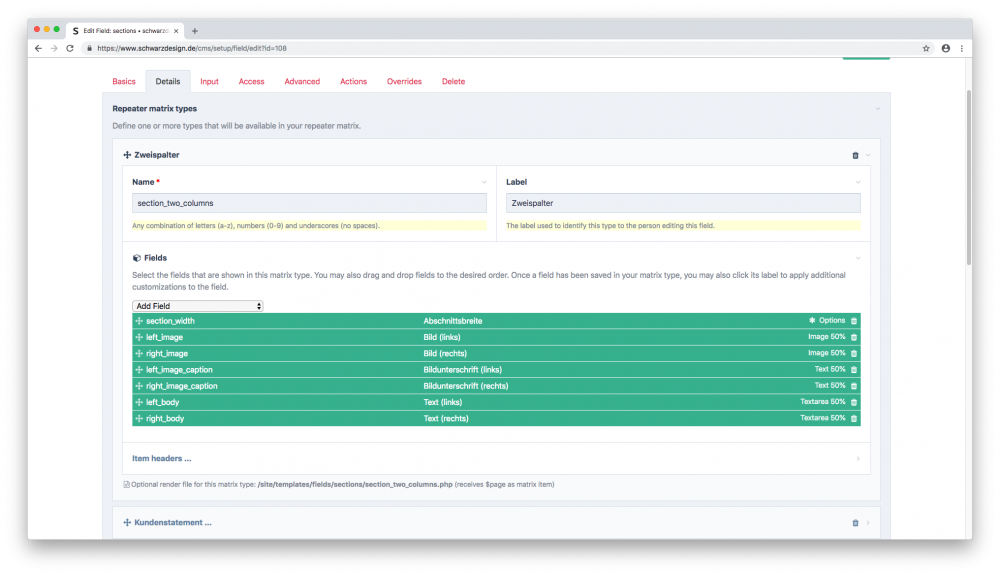Bookmark page with the star icon
This screenshot has height=576, width=1000.
tap(926, 48)
